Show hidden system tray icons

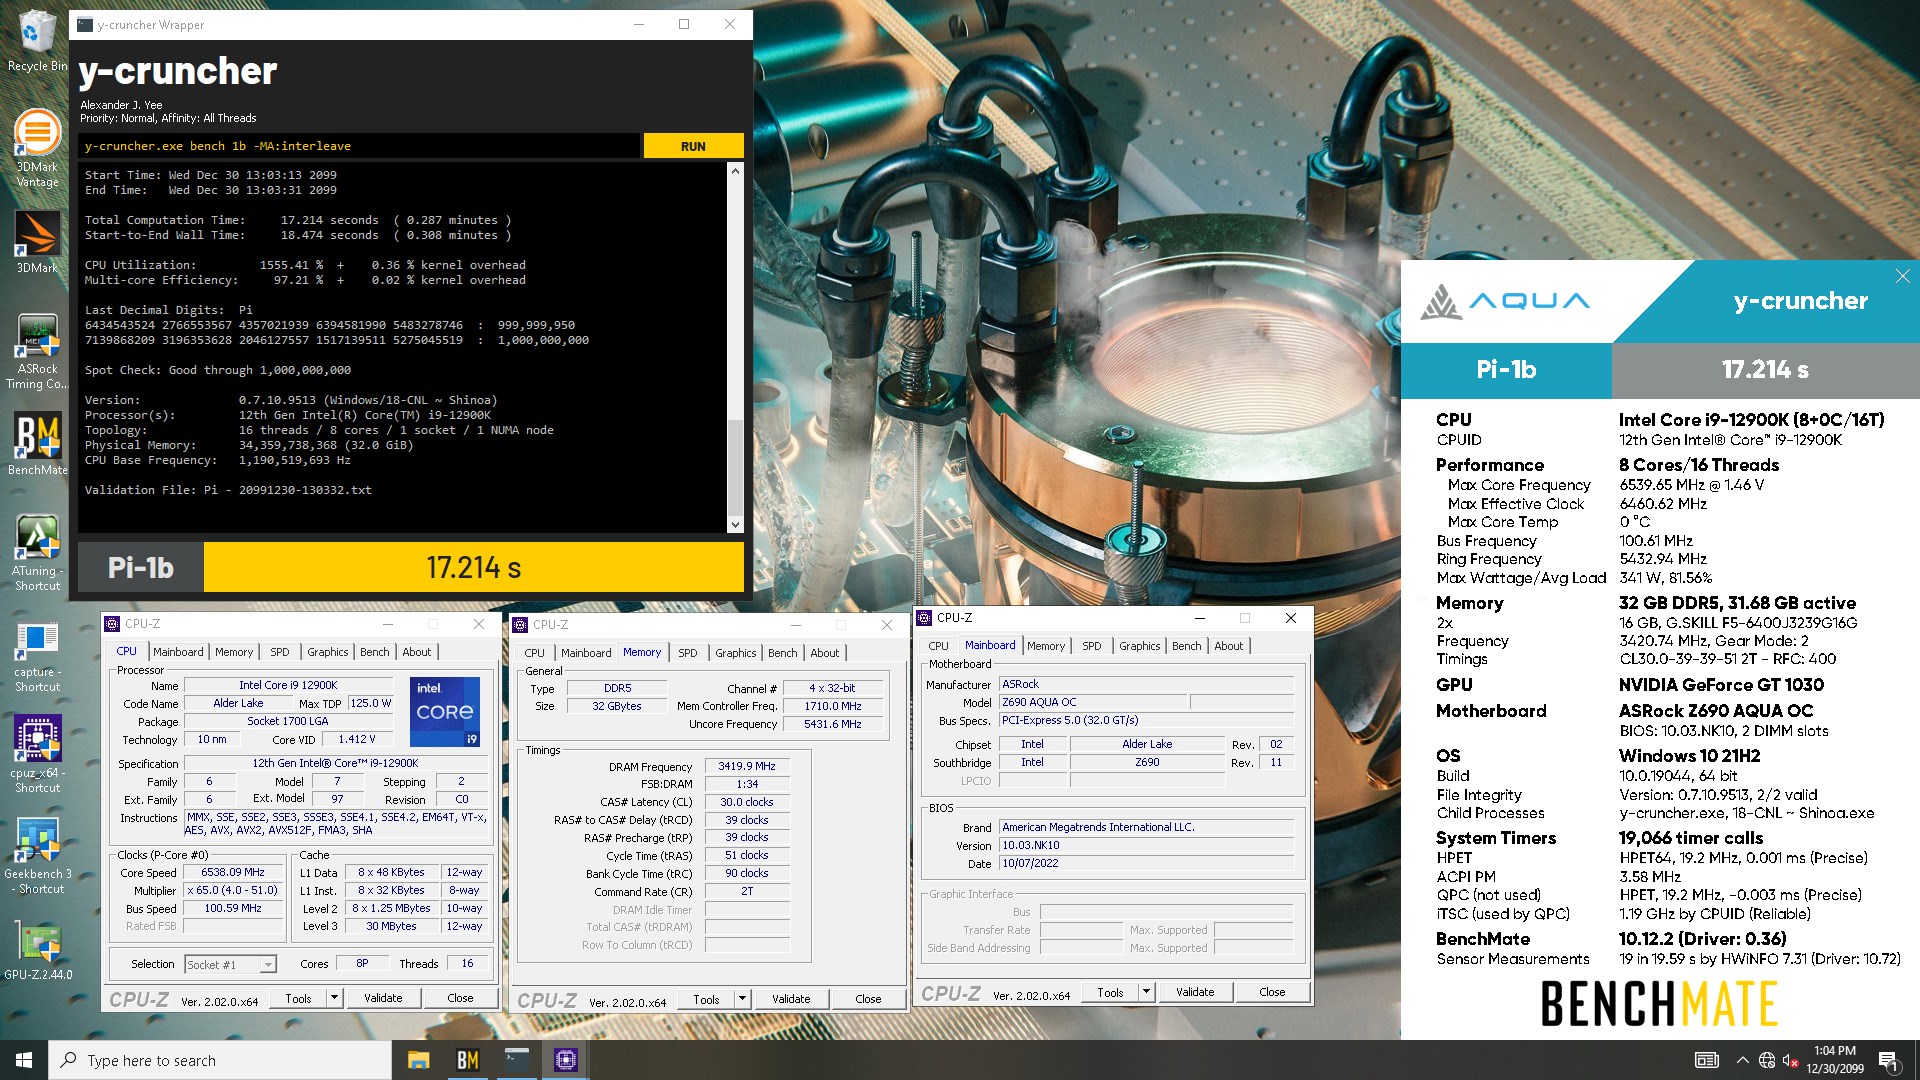(1742, 1060)
